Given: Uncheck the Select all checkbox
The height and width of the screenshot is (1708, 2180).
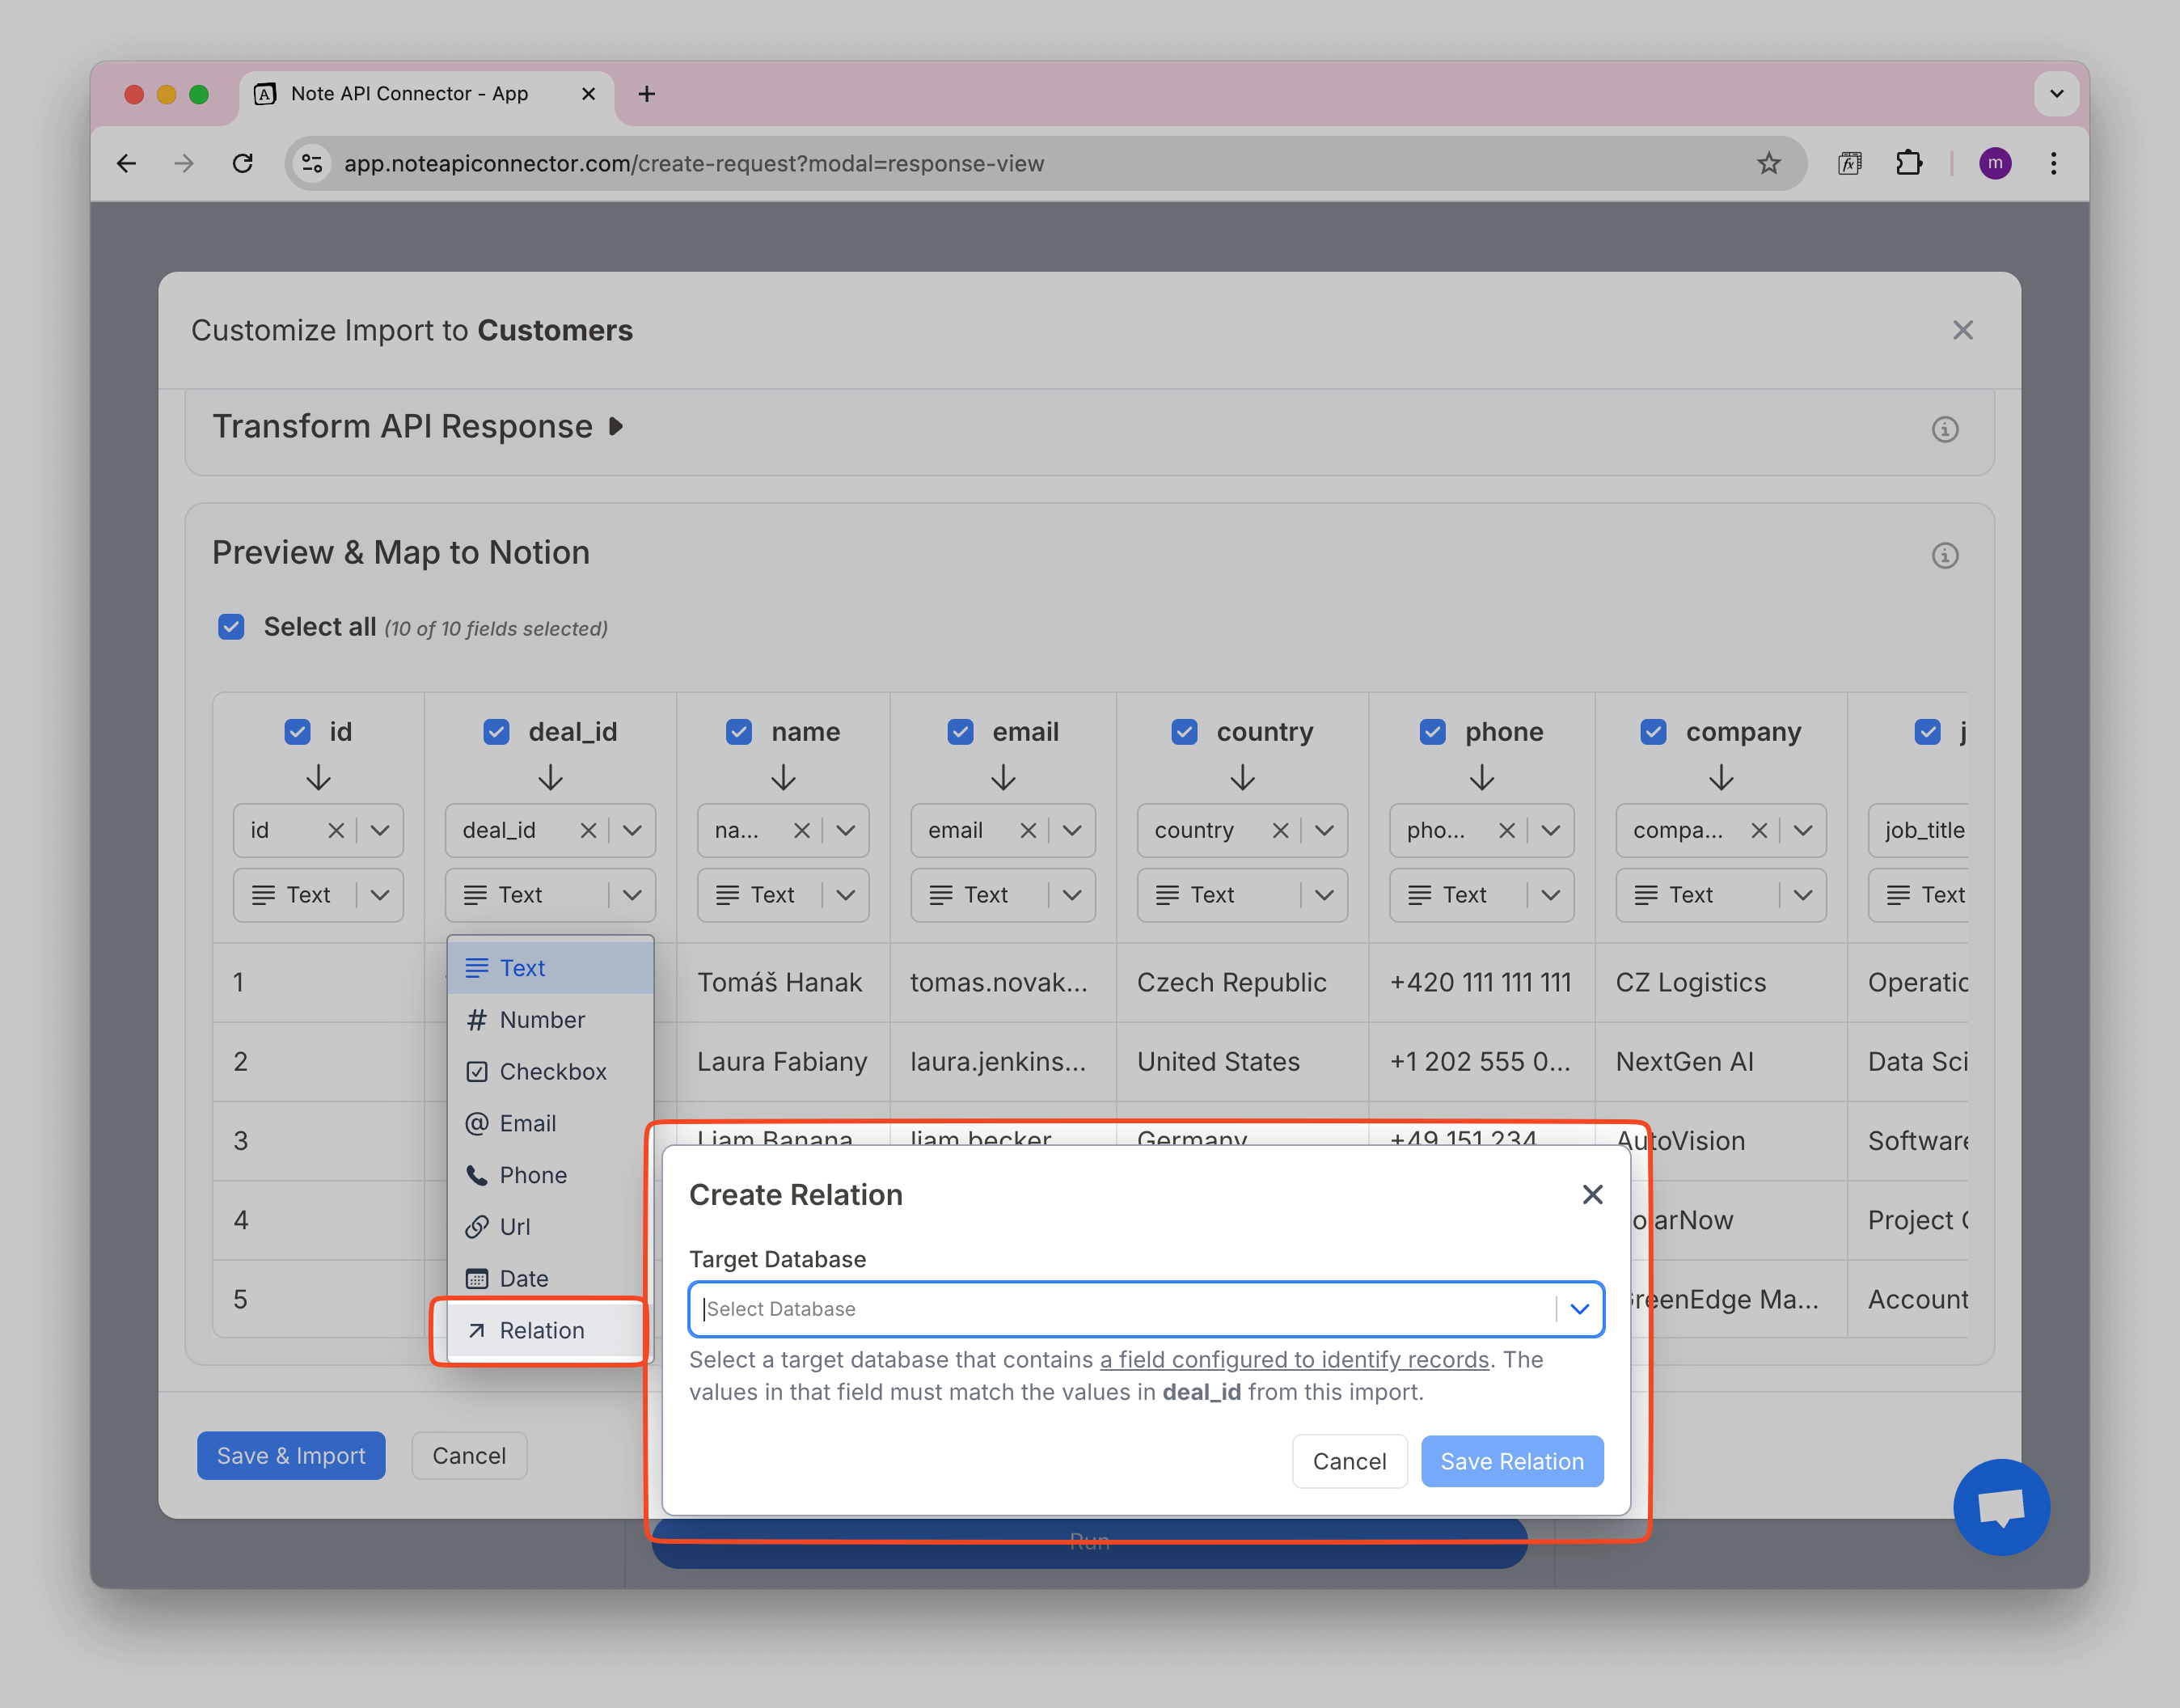Looking at the screenshot, I should pyautogui.click(x=231, y=627).
